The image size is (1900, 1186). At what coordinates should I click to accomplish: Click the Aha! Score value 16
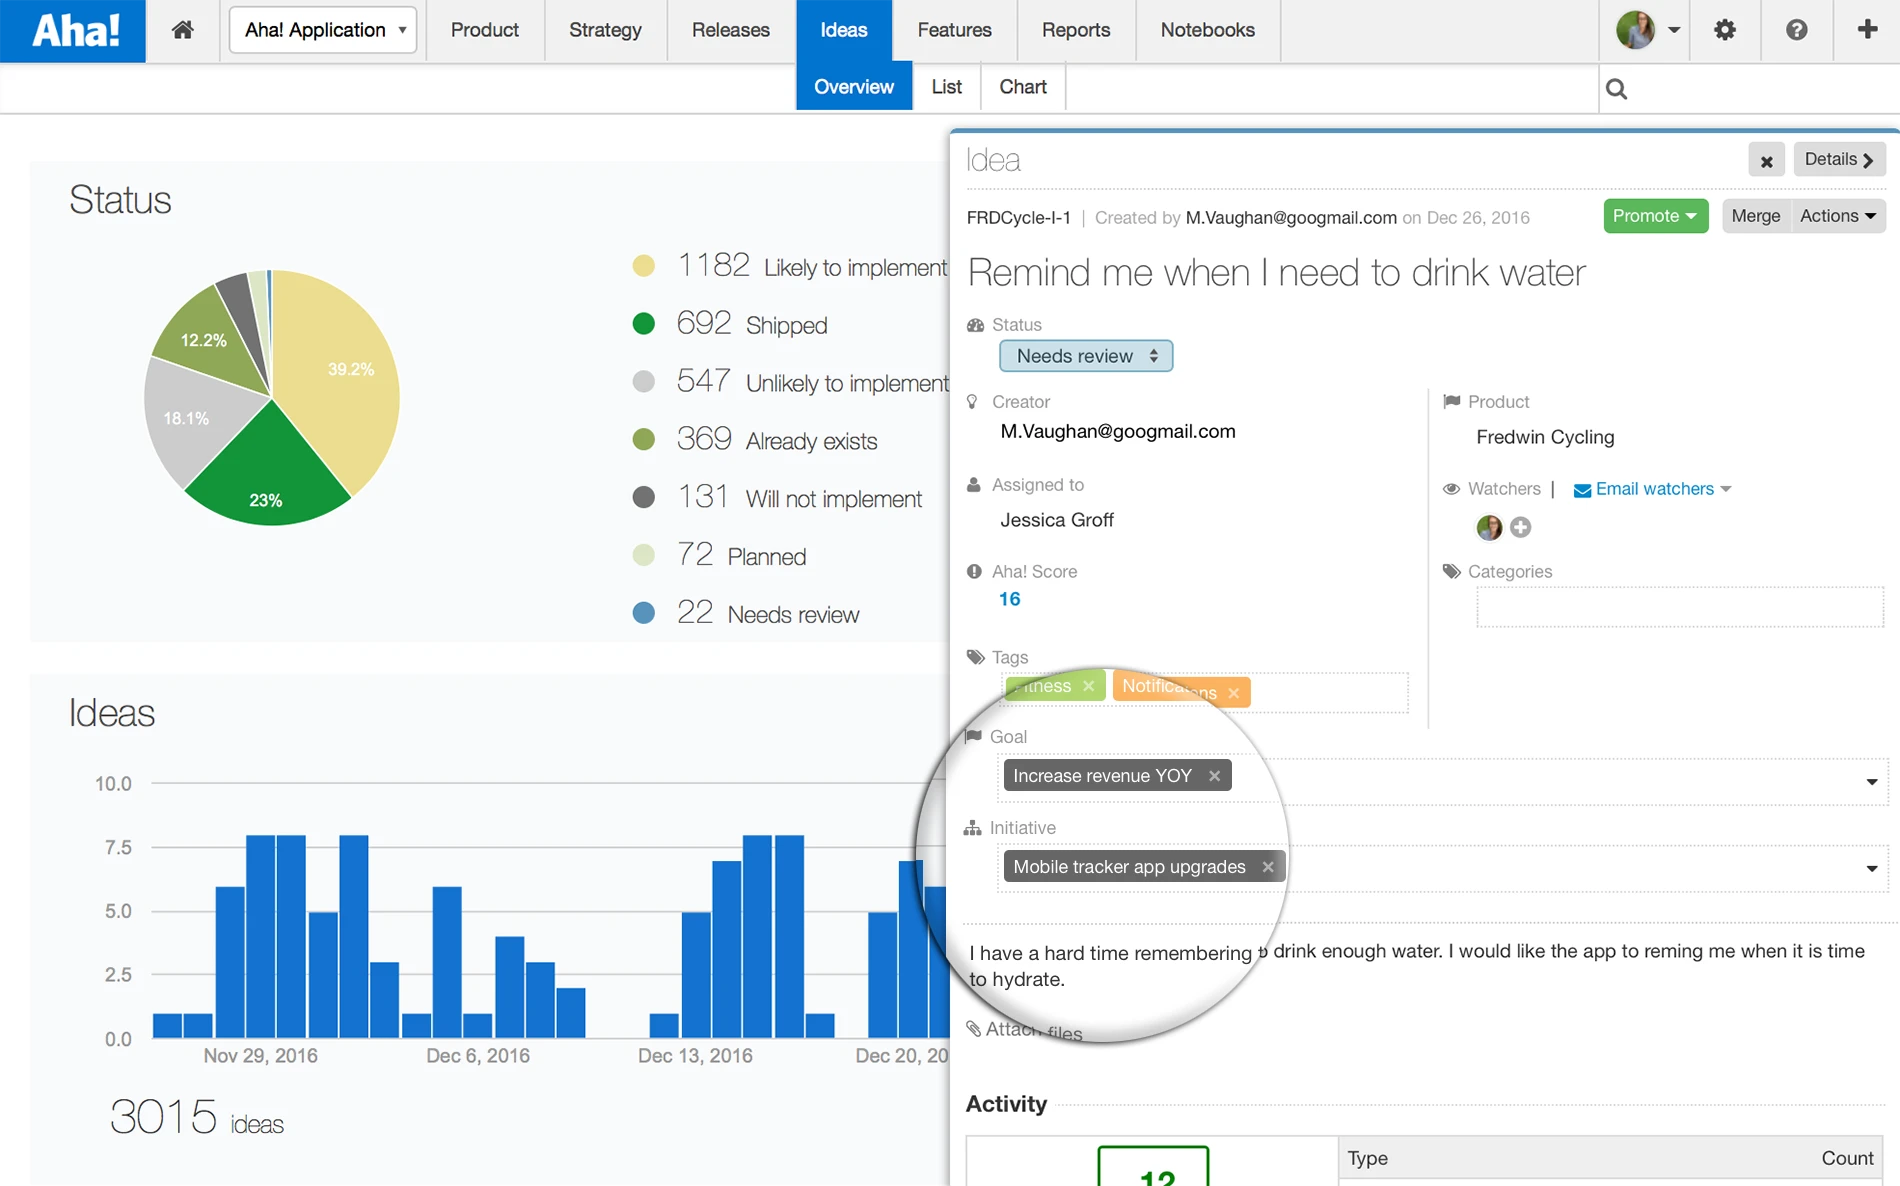tap(1010, 599)
